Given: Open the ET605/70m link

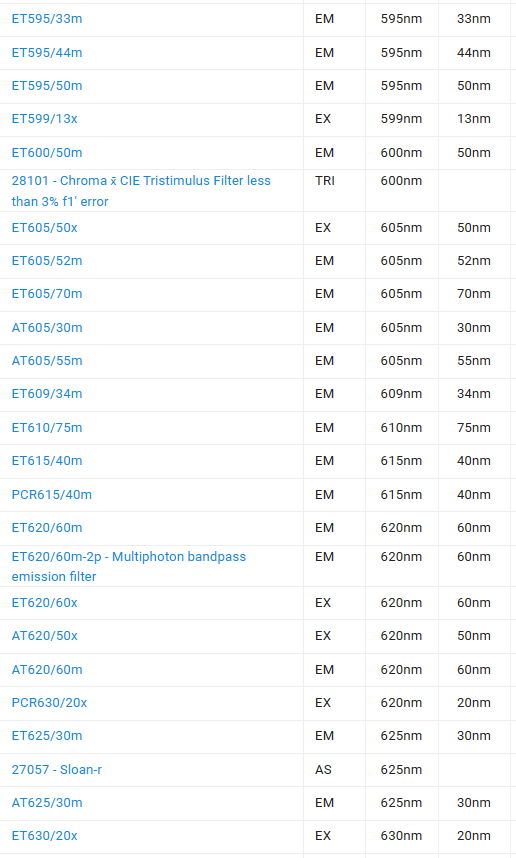Looking at the screenshot, I should point(47,294).
